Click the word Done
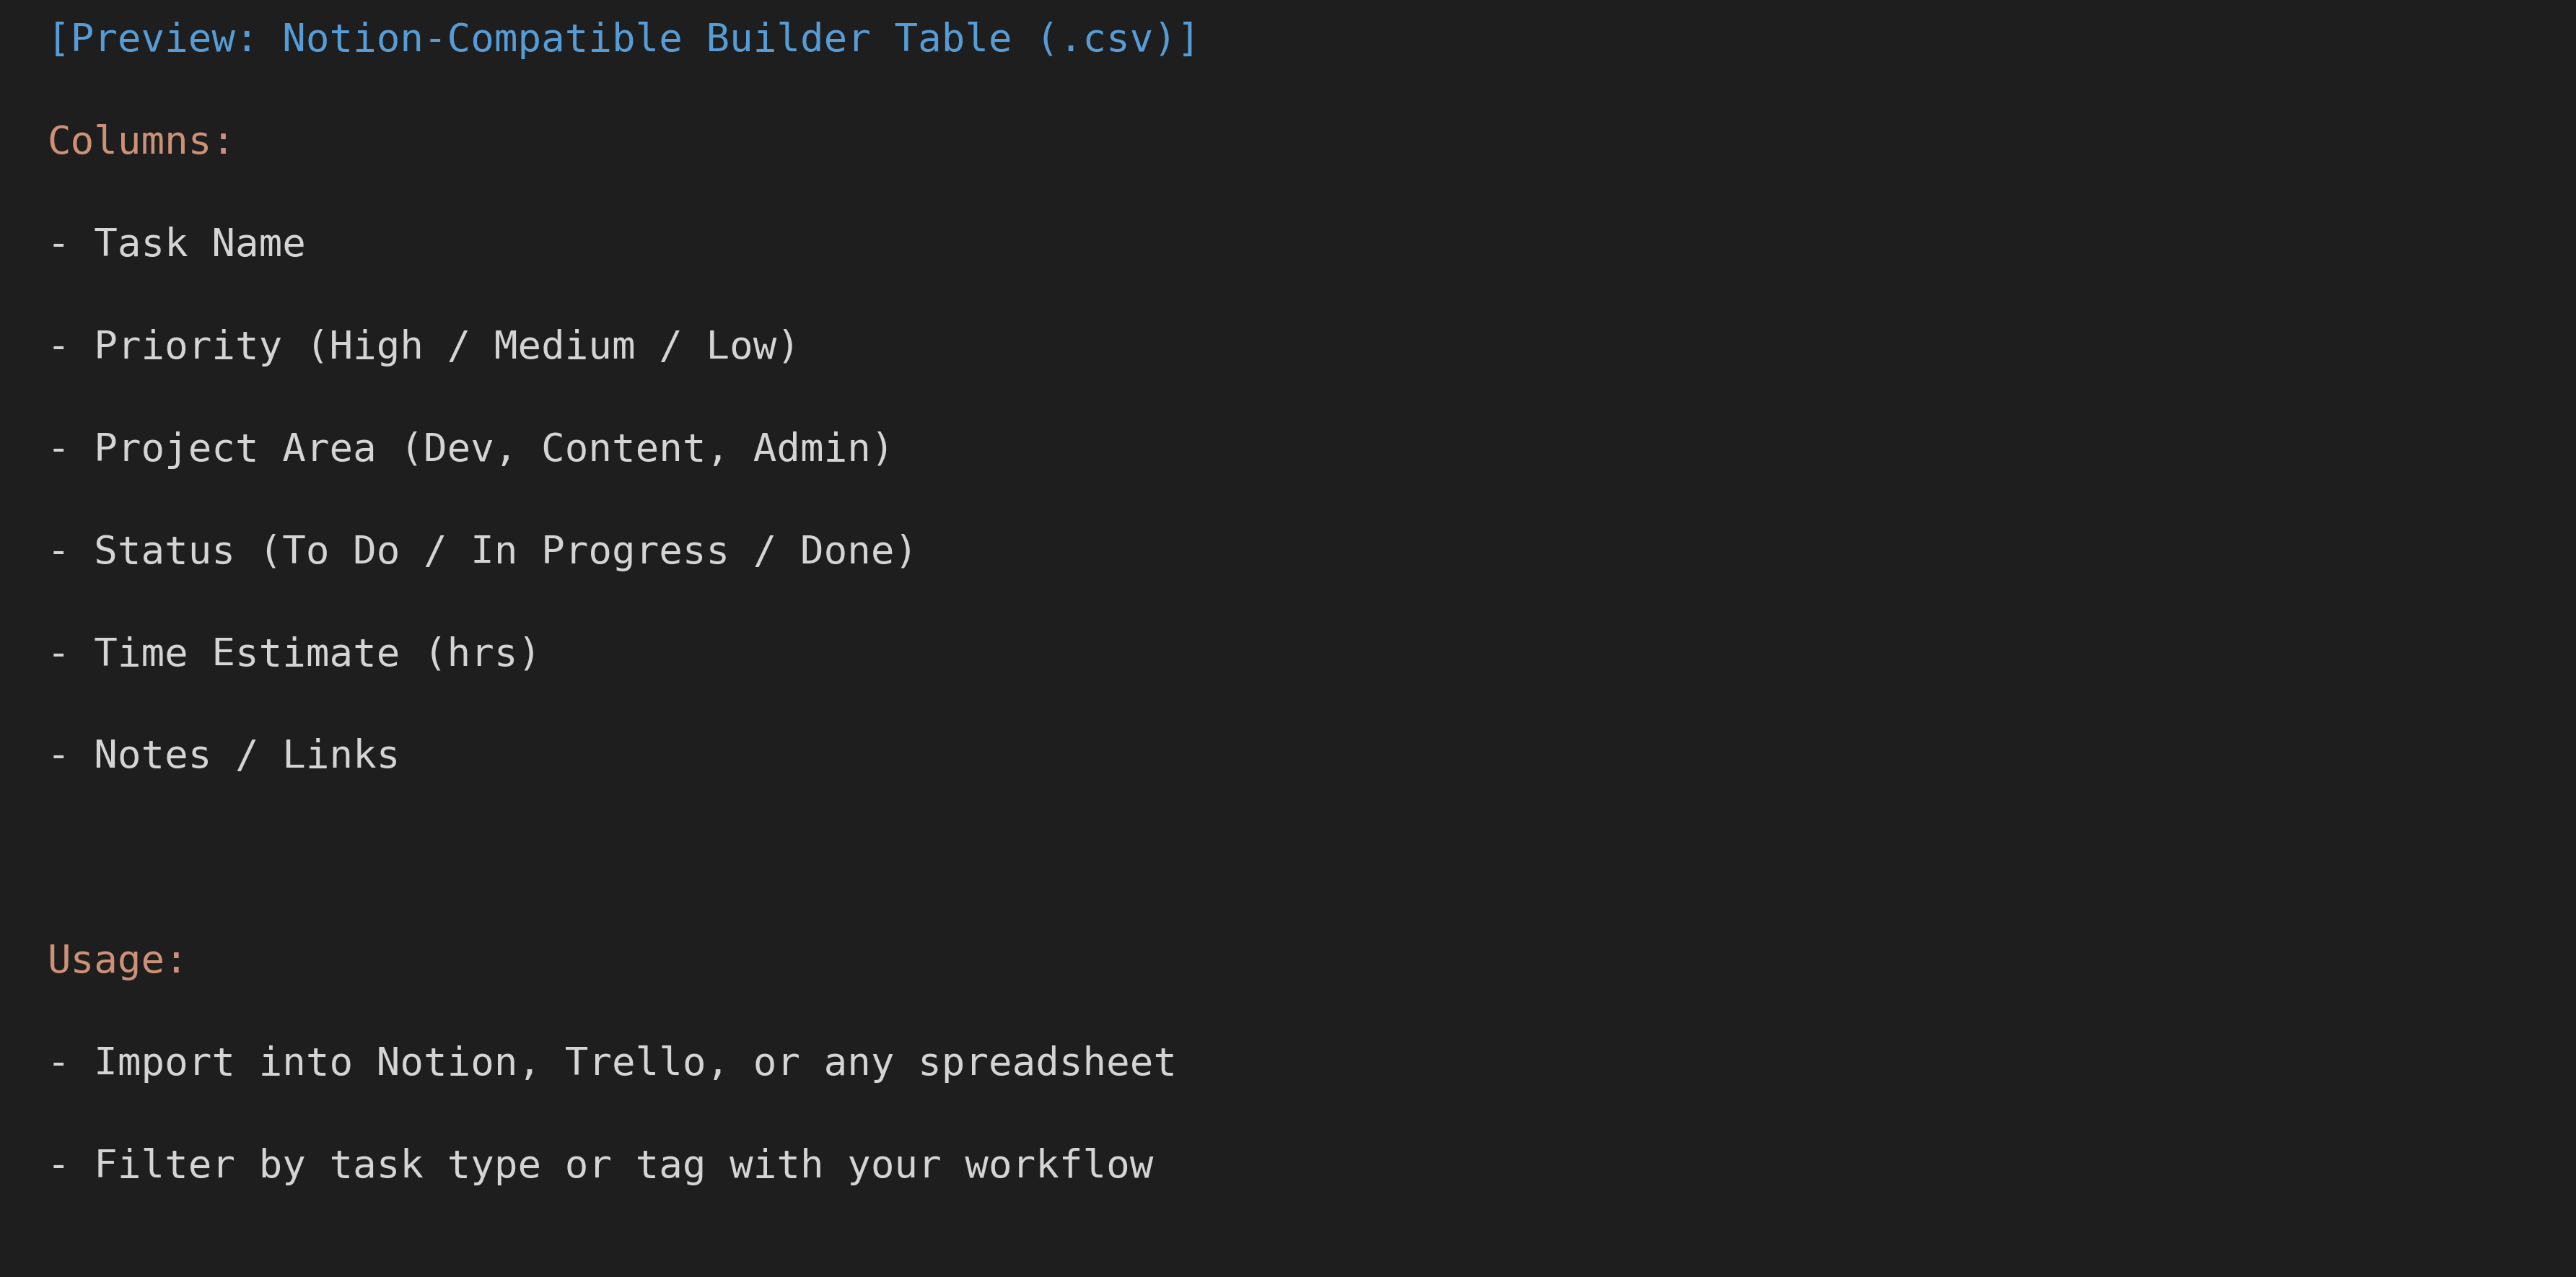Screen dimensions: 2576x1277 pyautogui.click(x=846, y=551)
